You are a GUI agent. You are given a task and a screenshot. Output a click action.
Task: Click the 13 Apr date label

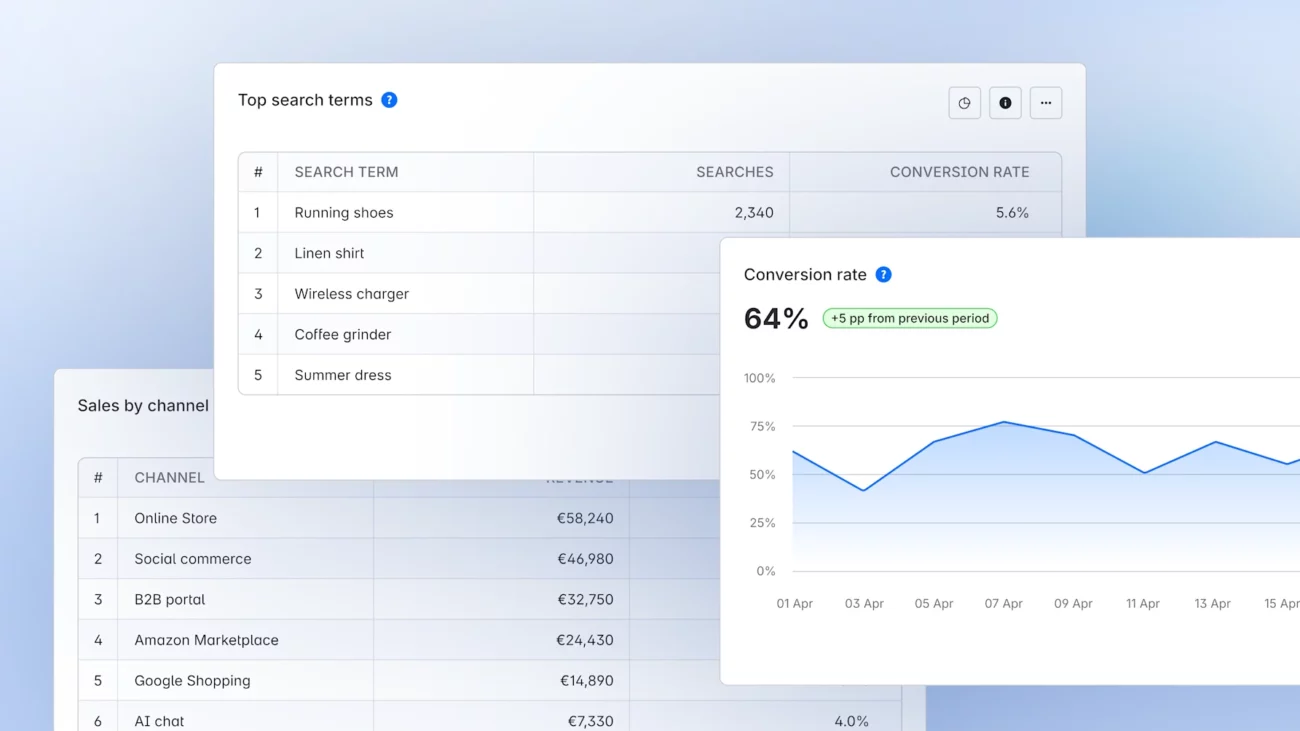coord(1212,604)
